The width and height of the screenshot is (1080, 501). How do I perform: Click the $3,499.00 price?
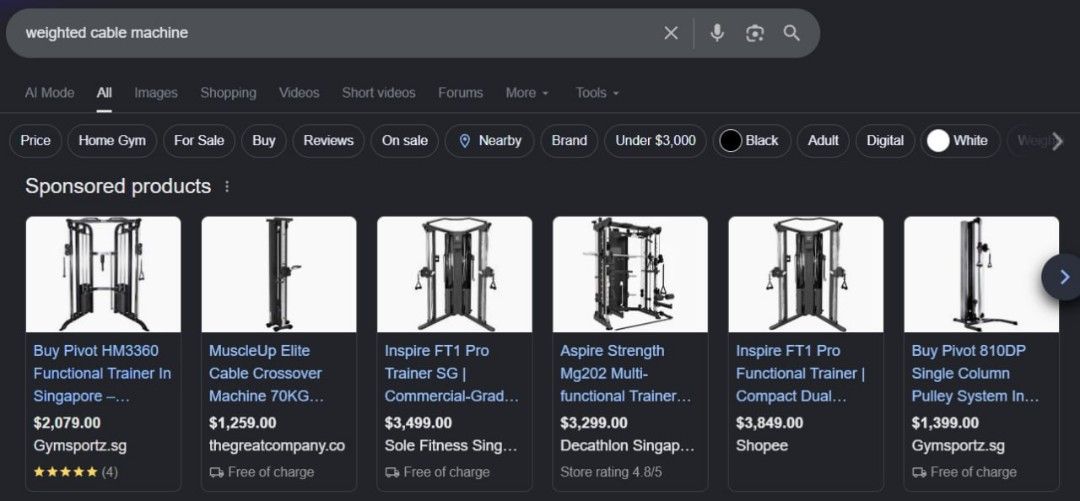point(418,423)
